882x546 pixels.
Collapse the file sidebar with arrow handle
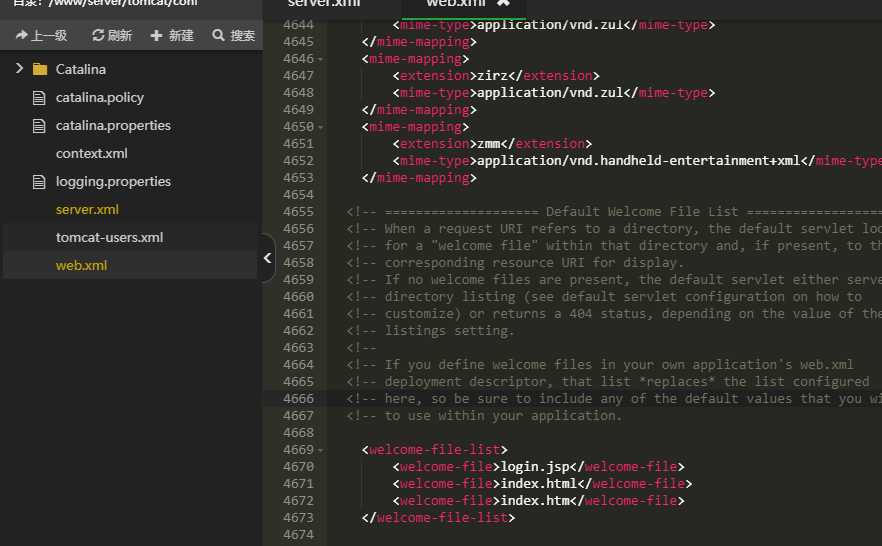coord(268,258)
